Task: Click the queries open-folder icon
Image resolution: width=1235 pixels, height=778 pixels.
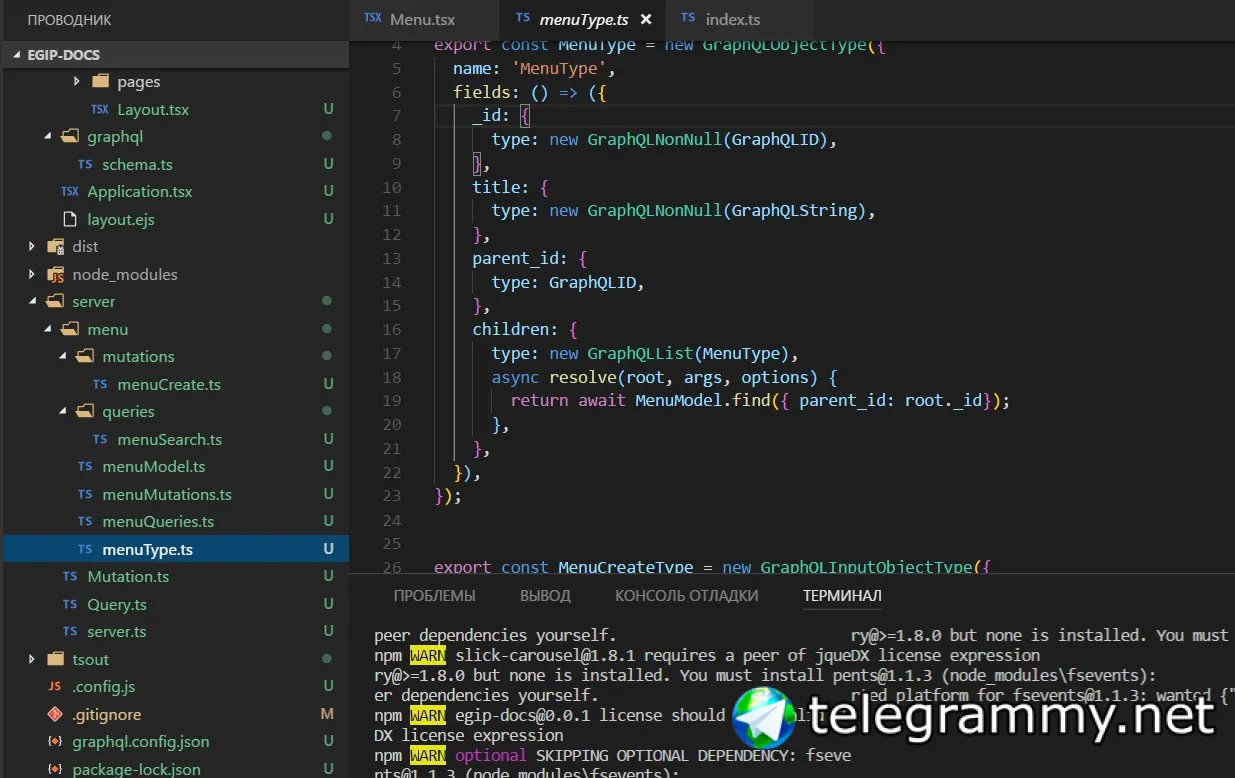Action: click(84, 411)
